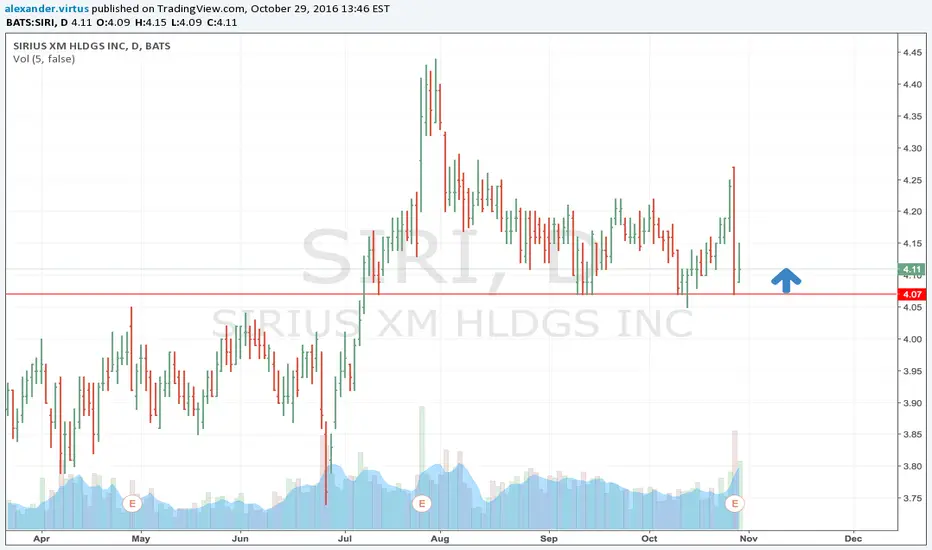This screenshot has height=550, width=932.
Task: Click the Jun label on time axis
Action: tap(240, 539)
